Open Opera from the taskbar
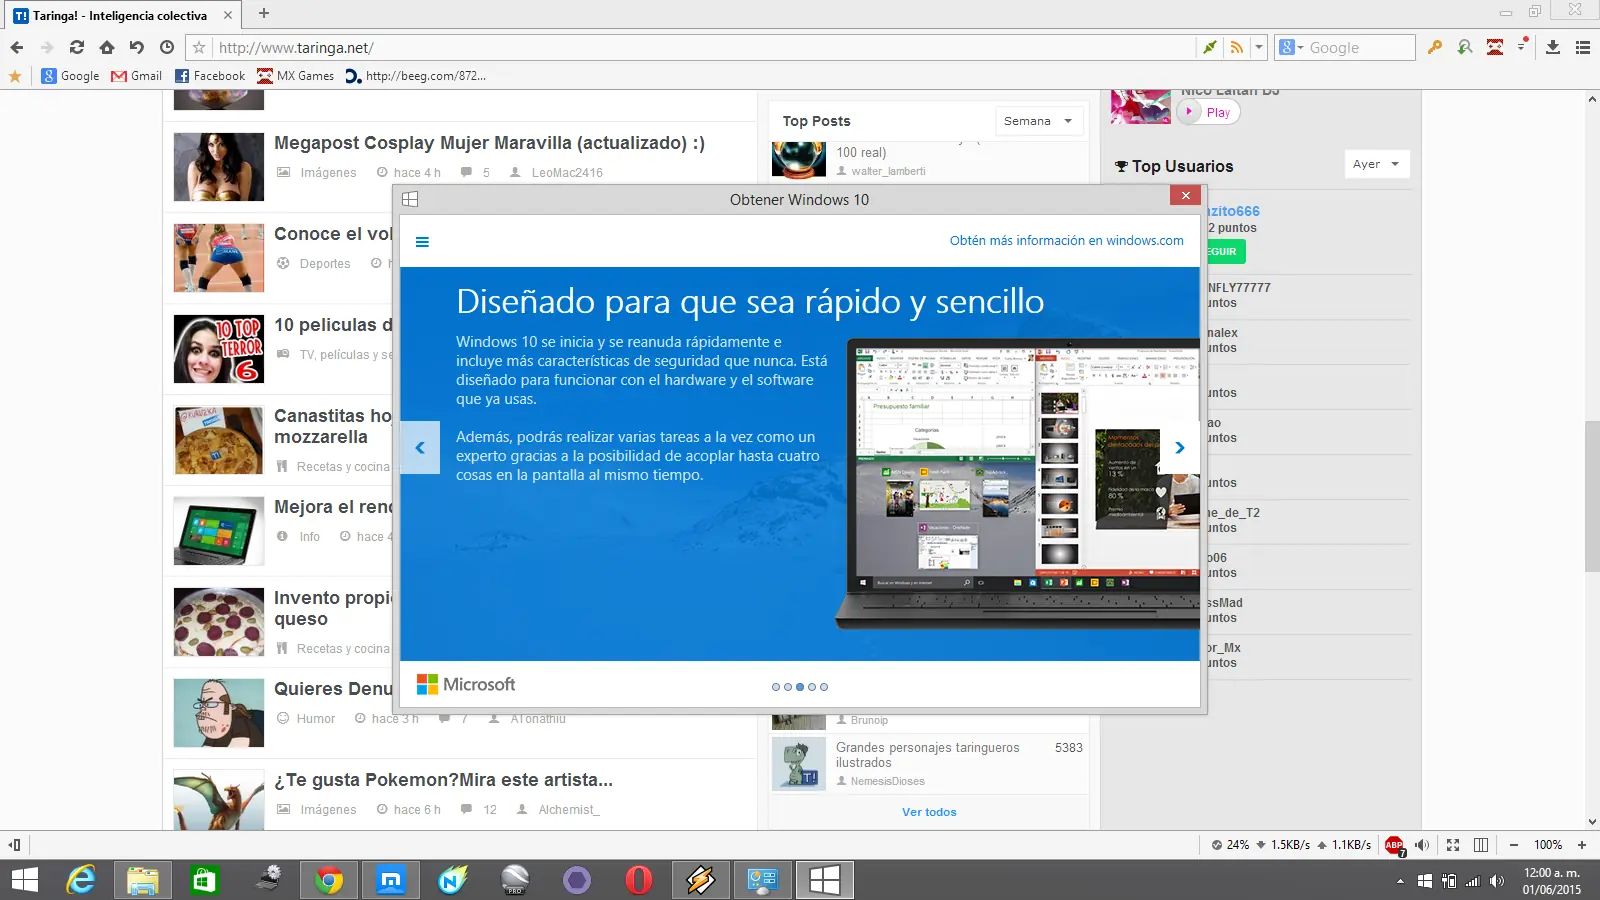 click(x=639, y=880)
